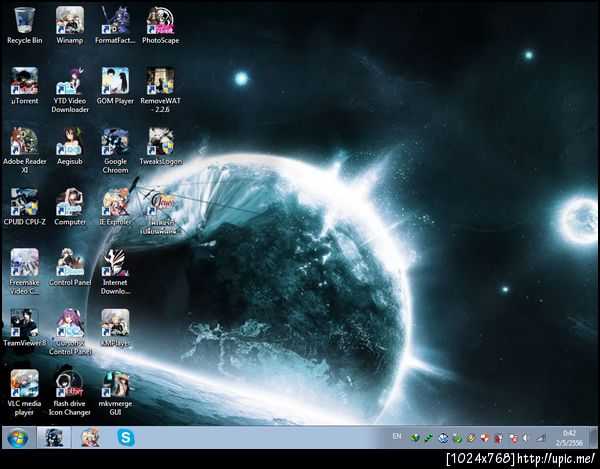Launch the Winamp shortcut

(70, 26)
